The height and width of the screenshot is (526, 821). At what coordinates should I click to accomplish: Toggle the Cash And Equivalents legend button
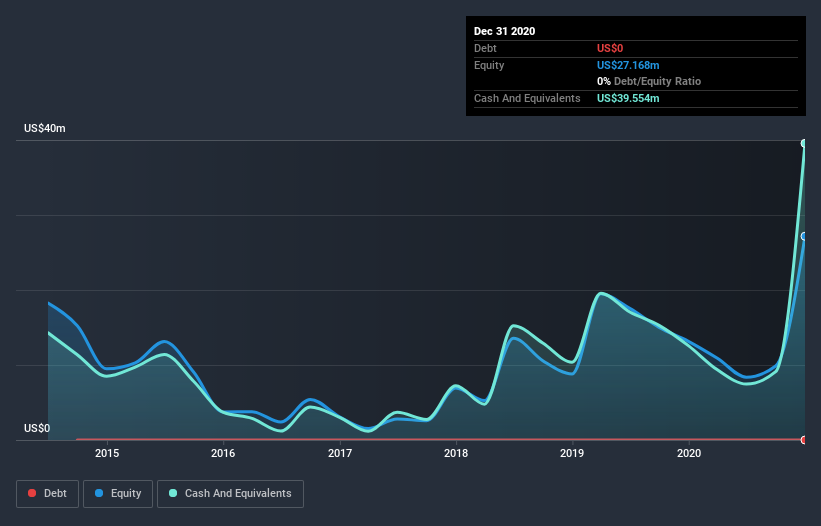(x=230, y=494)
